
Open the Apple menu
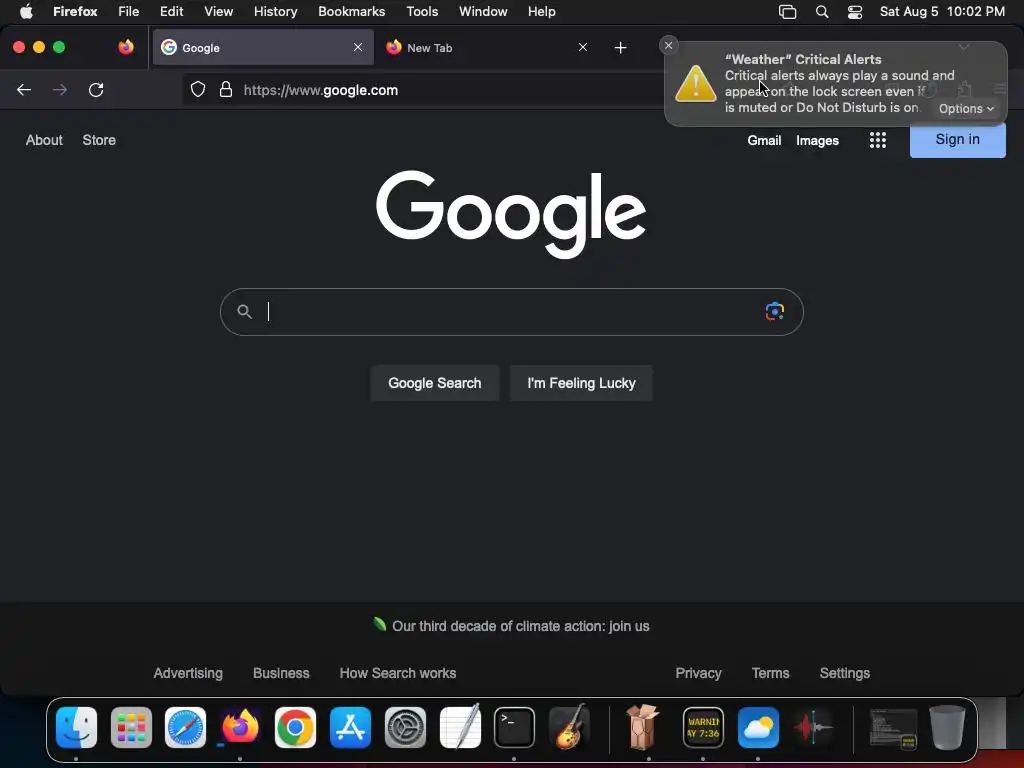point(26,11)
